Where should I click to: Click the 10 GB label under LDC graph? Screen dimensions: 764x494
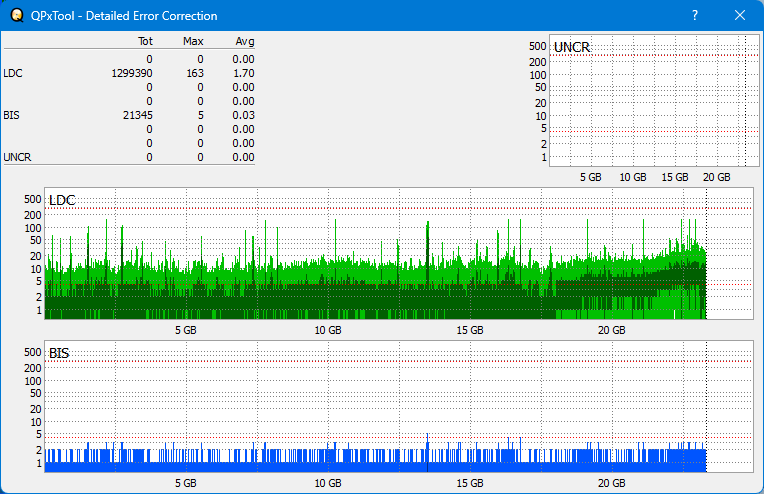tap(328, 330)
